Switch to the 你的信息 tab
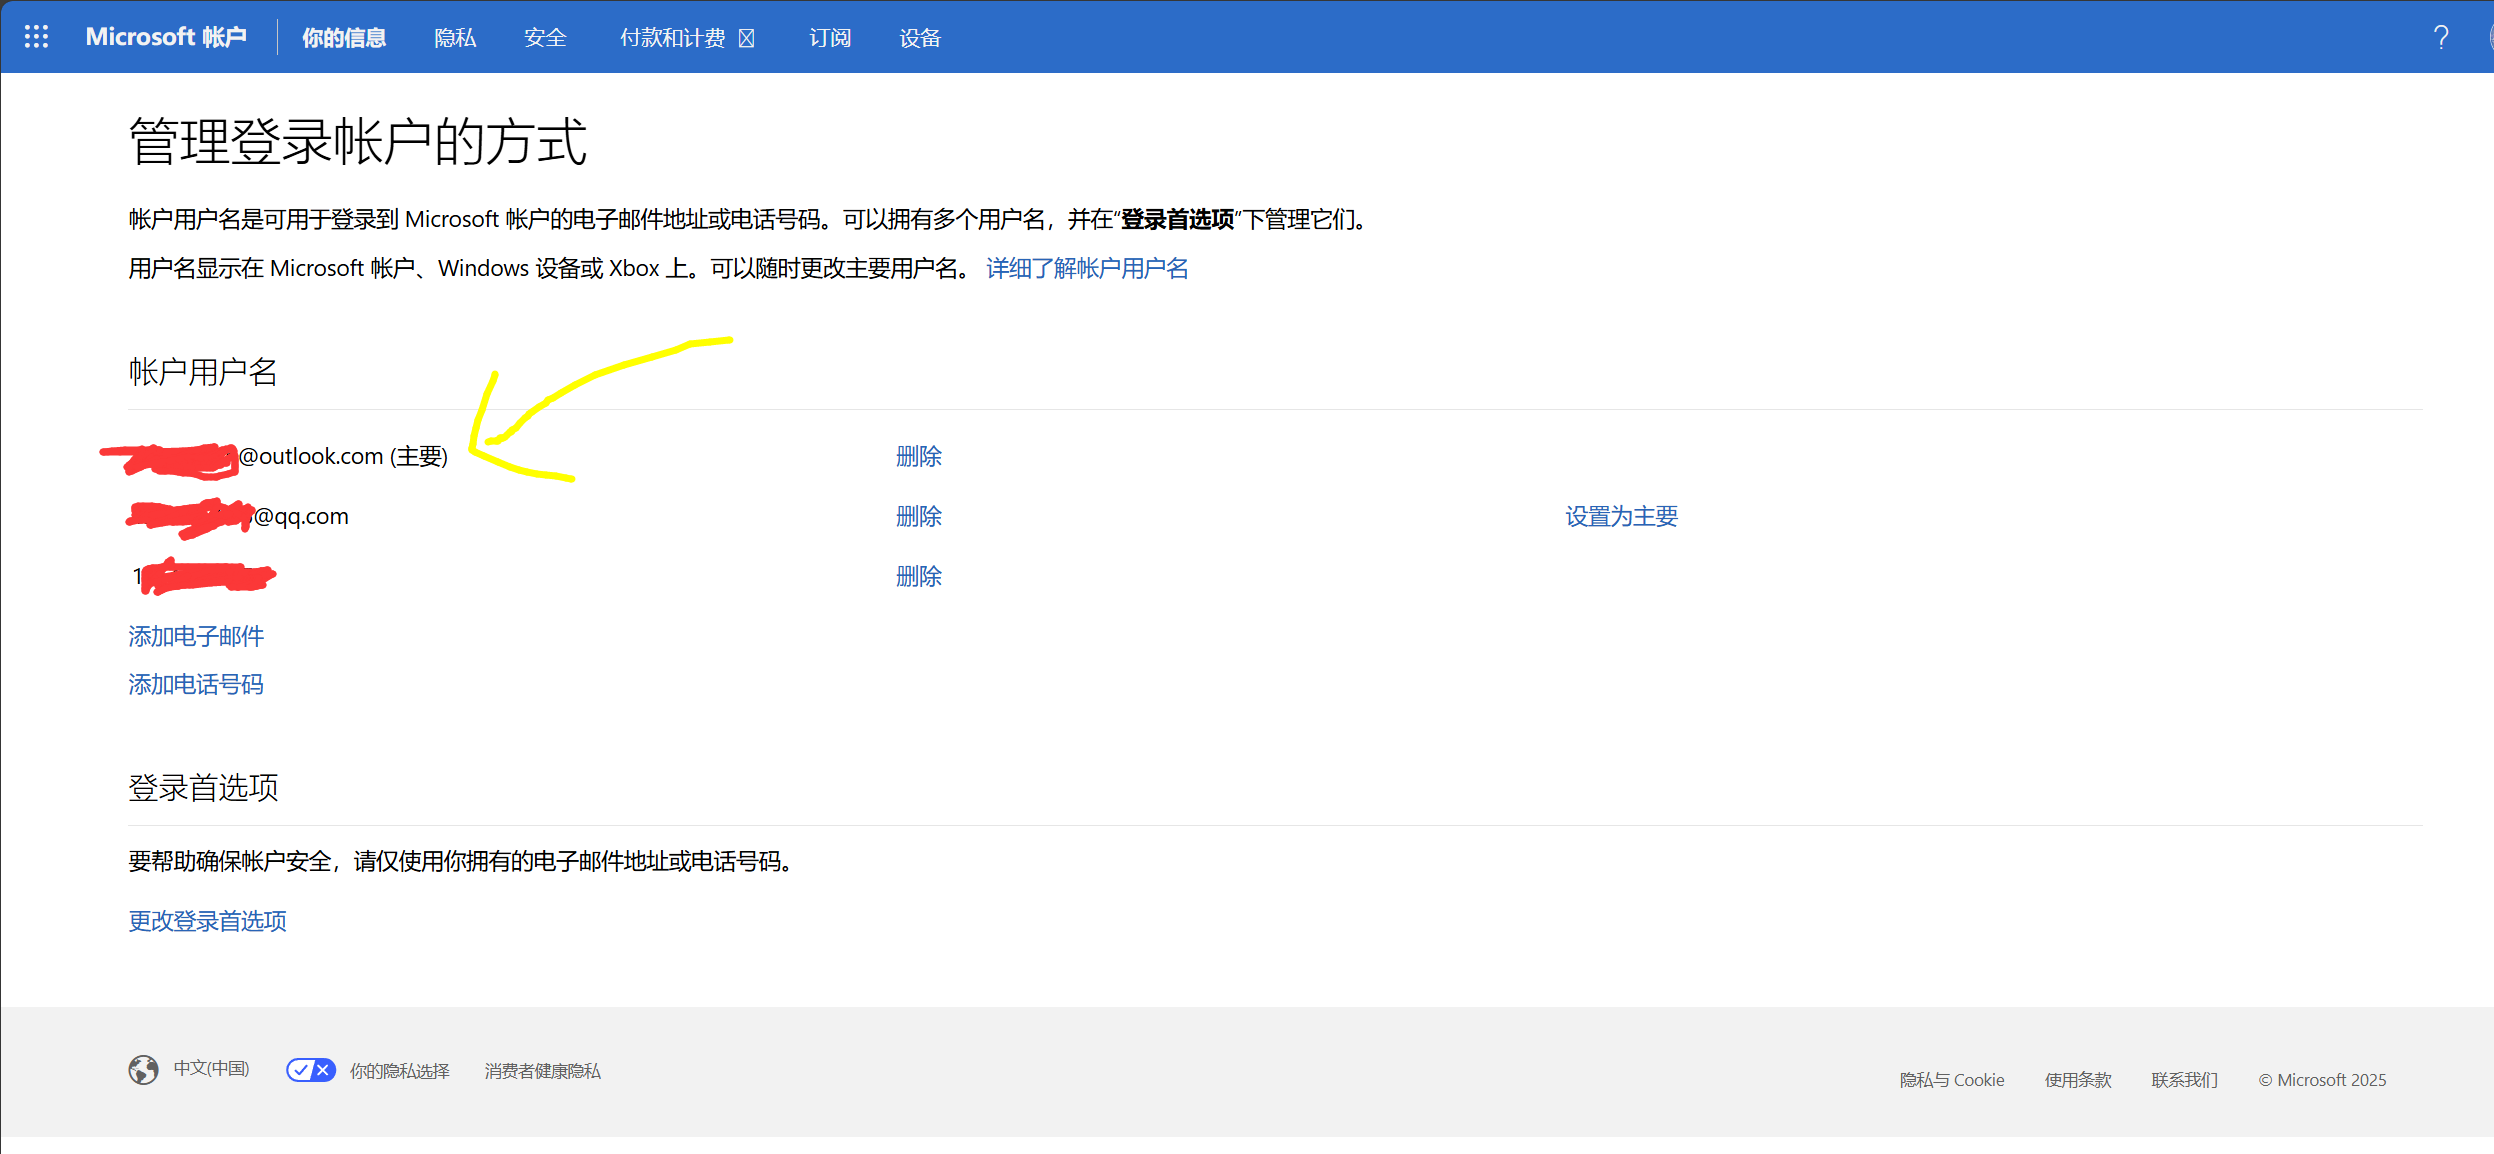This screenshot has height=1154, width=2494. click(344, 38)
